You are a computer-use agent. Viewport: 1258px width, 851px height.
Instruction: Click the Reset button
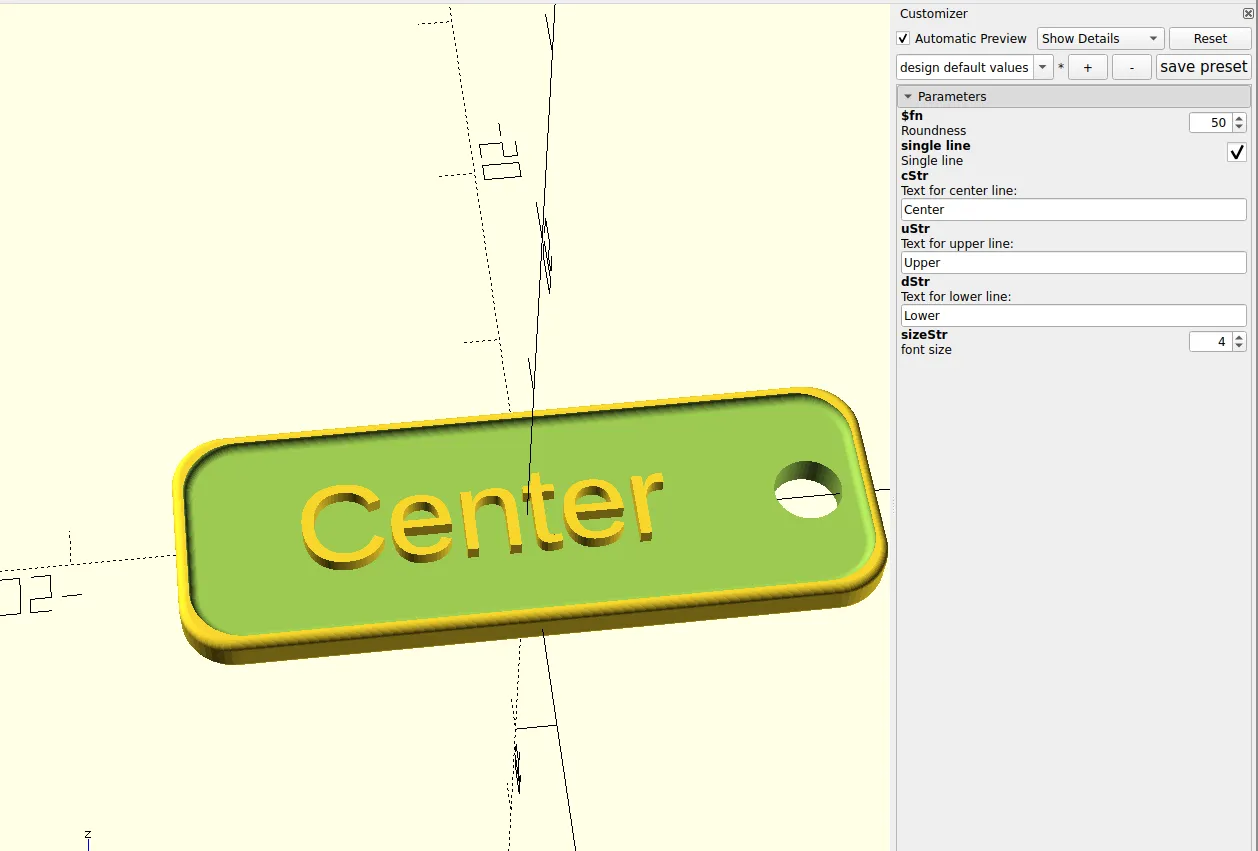(1210, 39)
